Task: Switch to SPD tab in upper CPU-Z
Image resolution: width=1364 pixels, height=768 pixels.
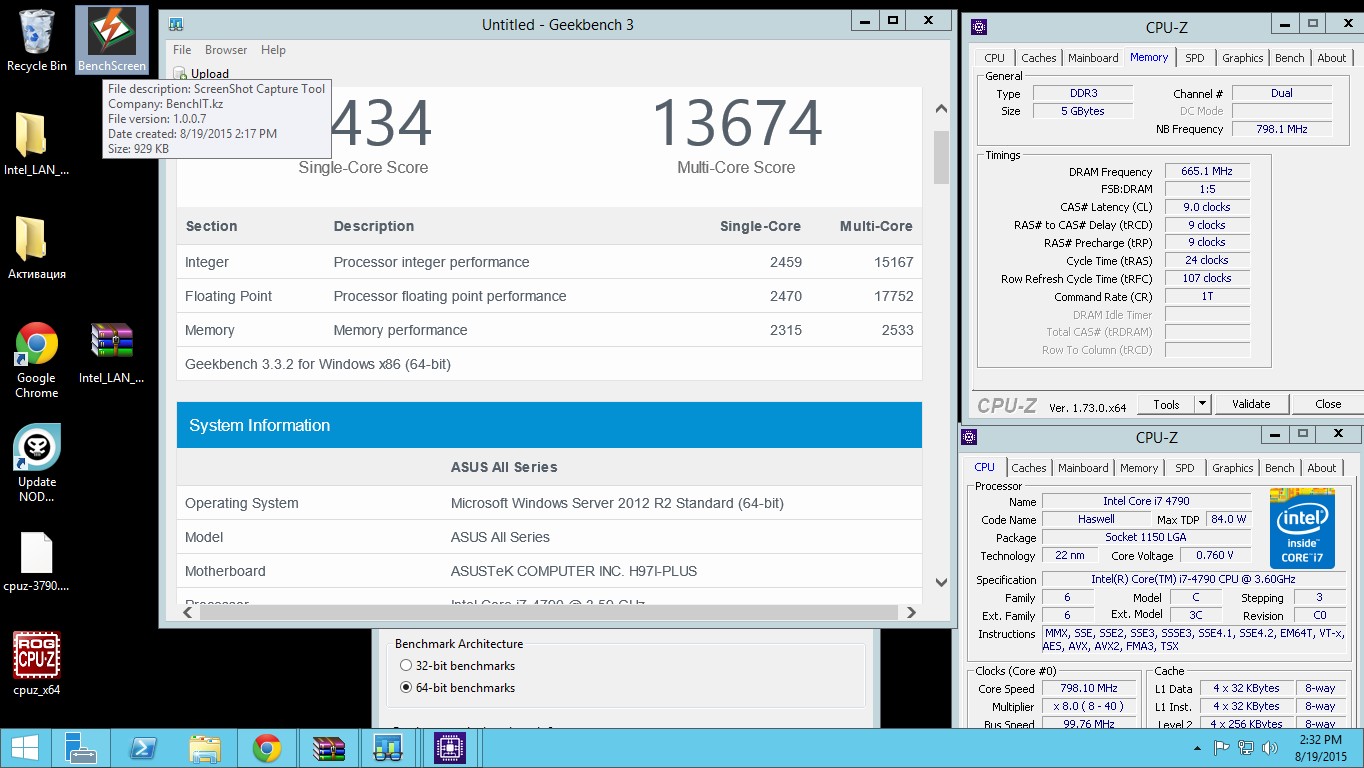Action: click(1195, 58)
